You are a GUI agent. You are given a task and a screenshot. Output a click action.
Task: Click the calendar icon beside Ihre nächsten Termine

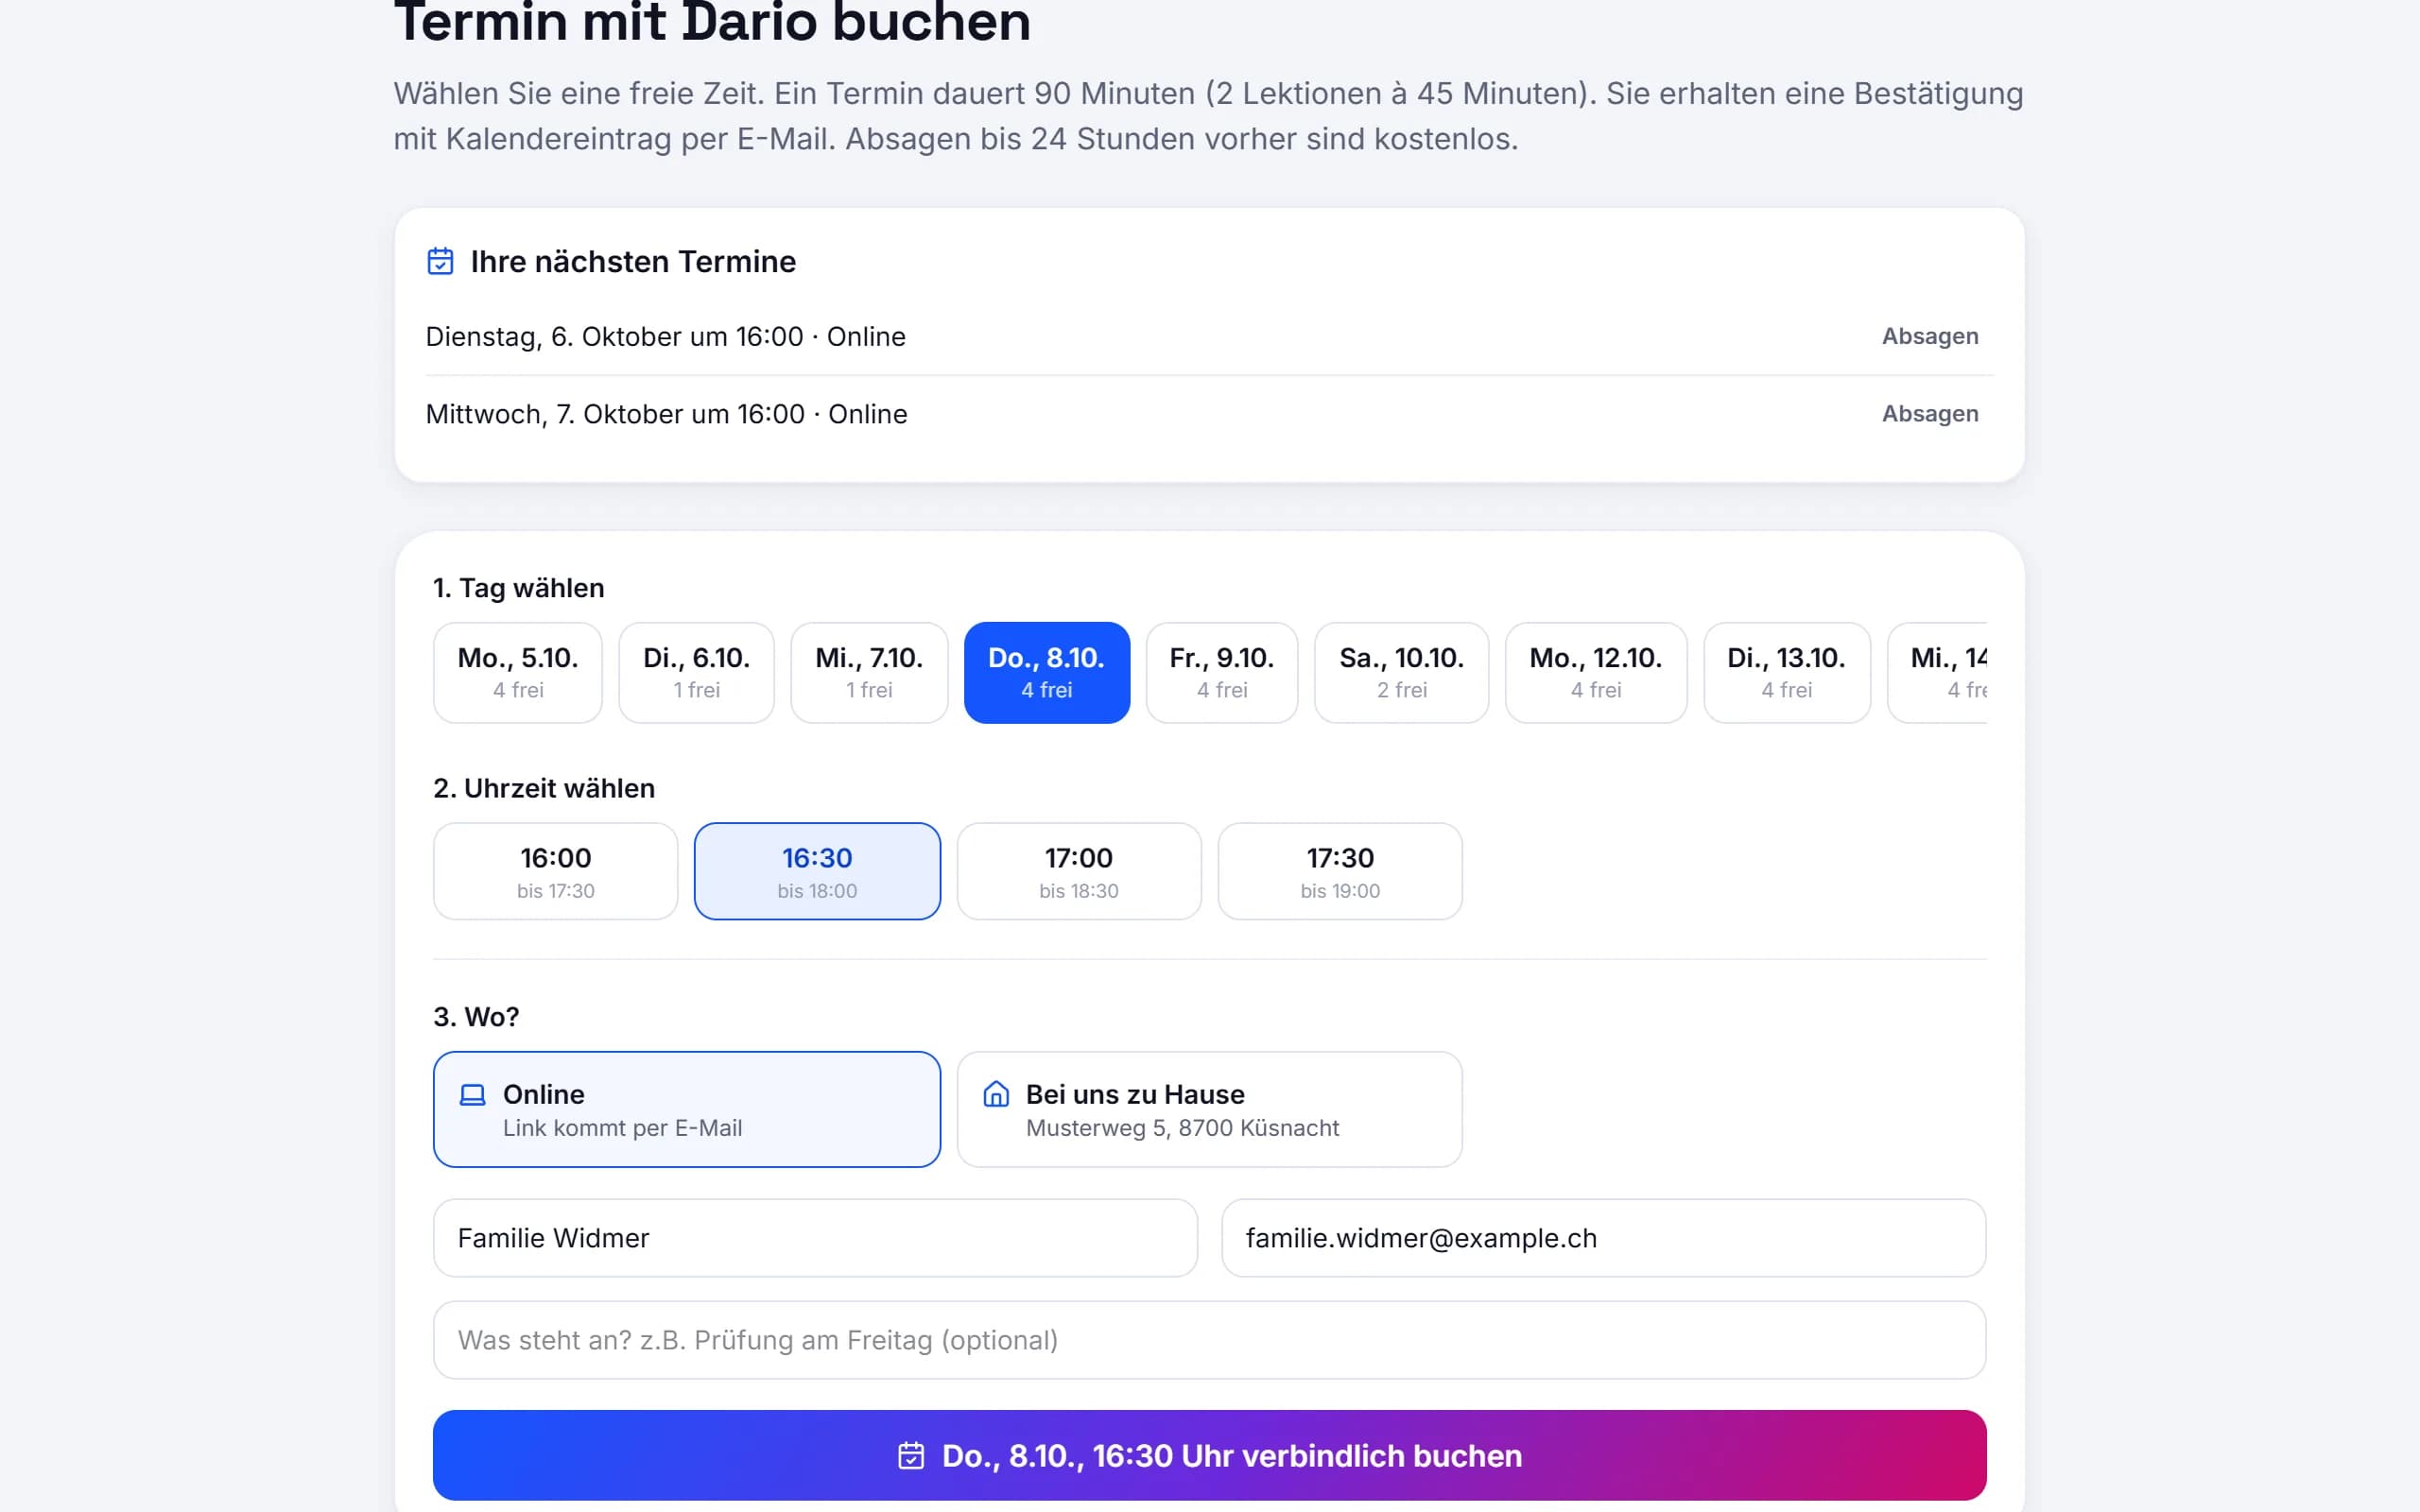coord(440,261)
